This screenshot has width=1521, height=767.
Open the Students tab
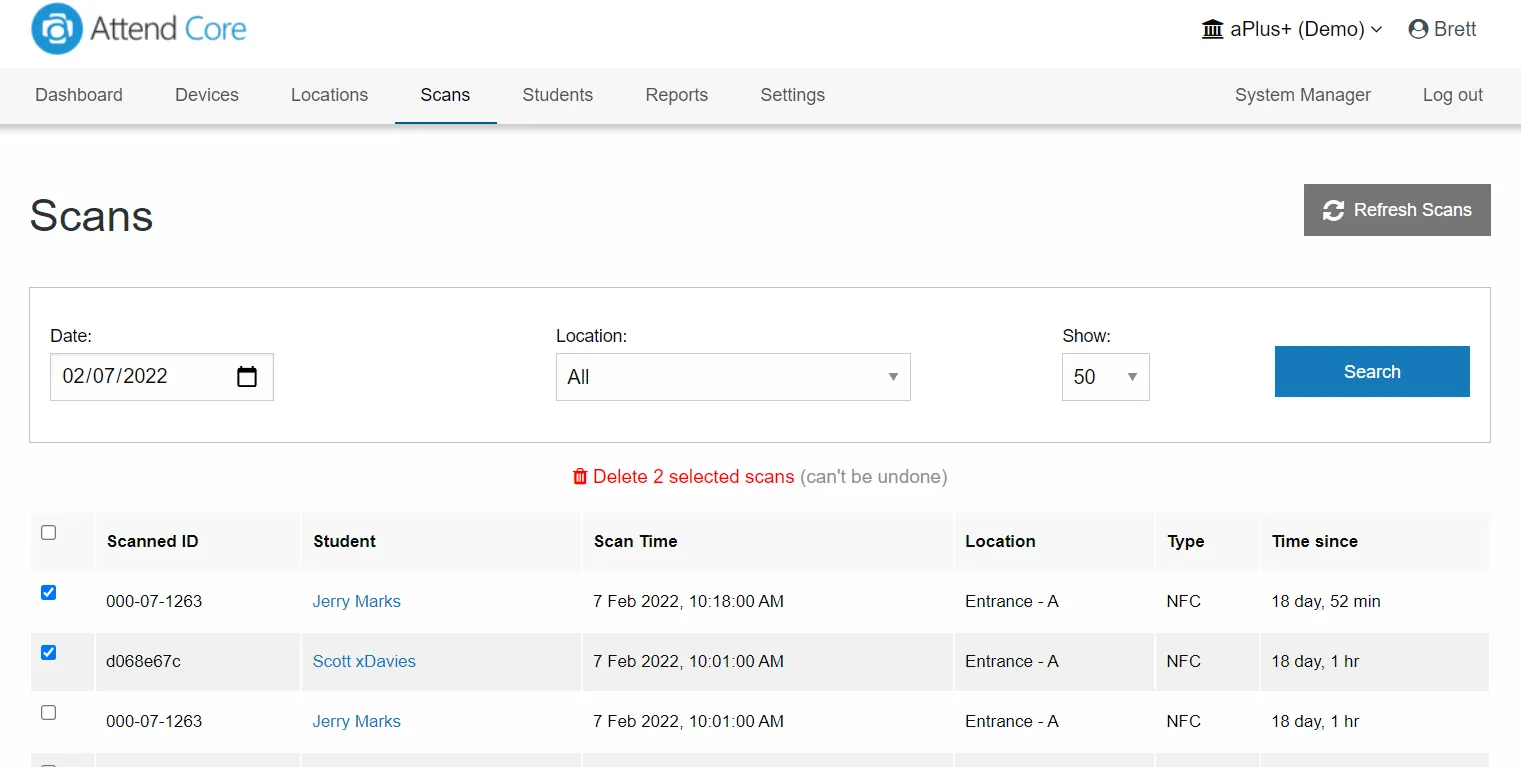click(x=557, y=95)
